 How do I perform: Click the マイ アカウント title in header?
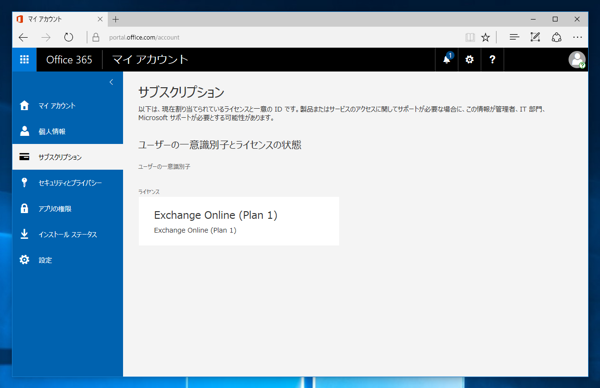point(150,59)
